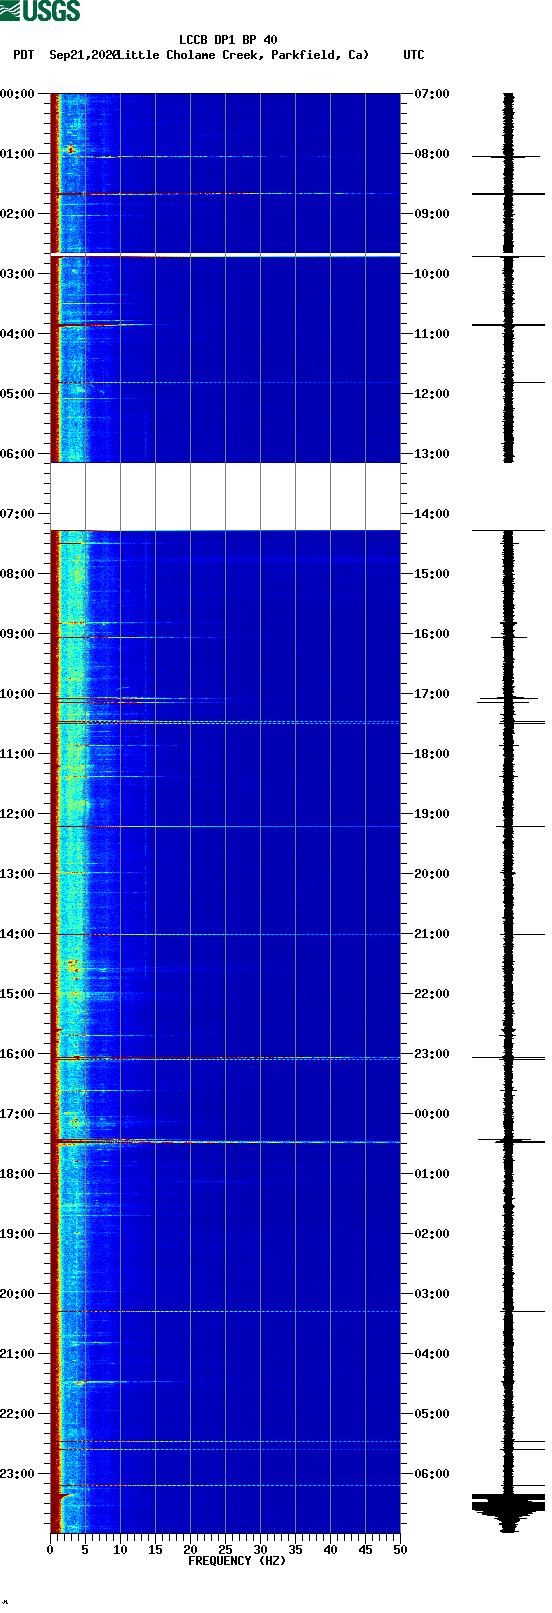Screen dimensions: 552x1613
Task: Click the "03:00" label on UTC axis
Action: (x=432, y=1294)
